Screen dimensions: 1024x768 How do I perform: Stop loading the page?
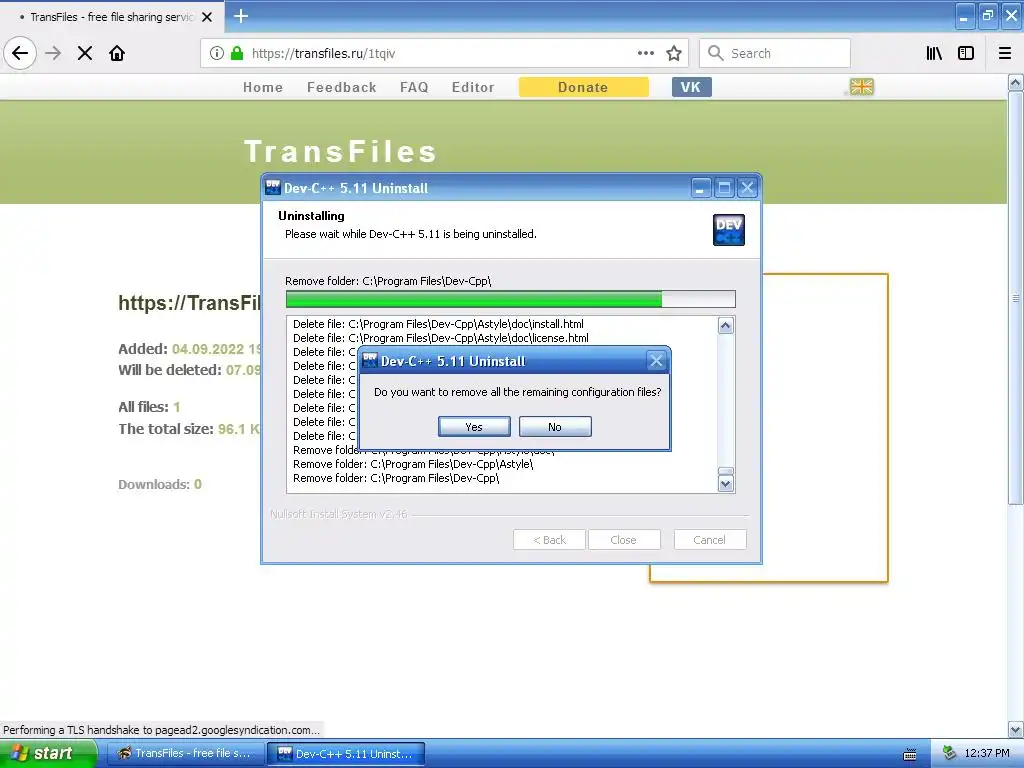click(x=85, y=54)
